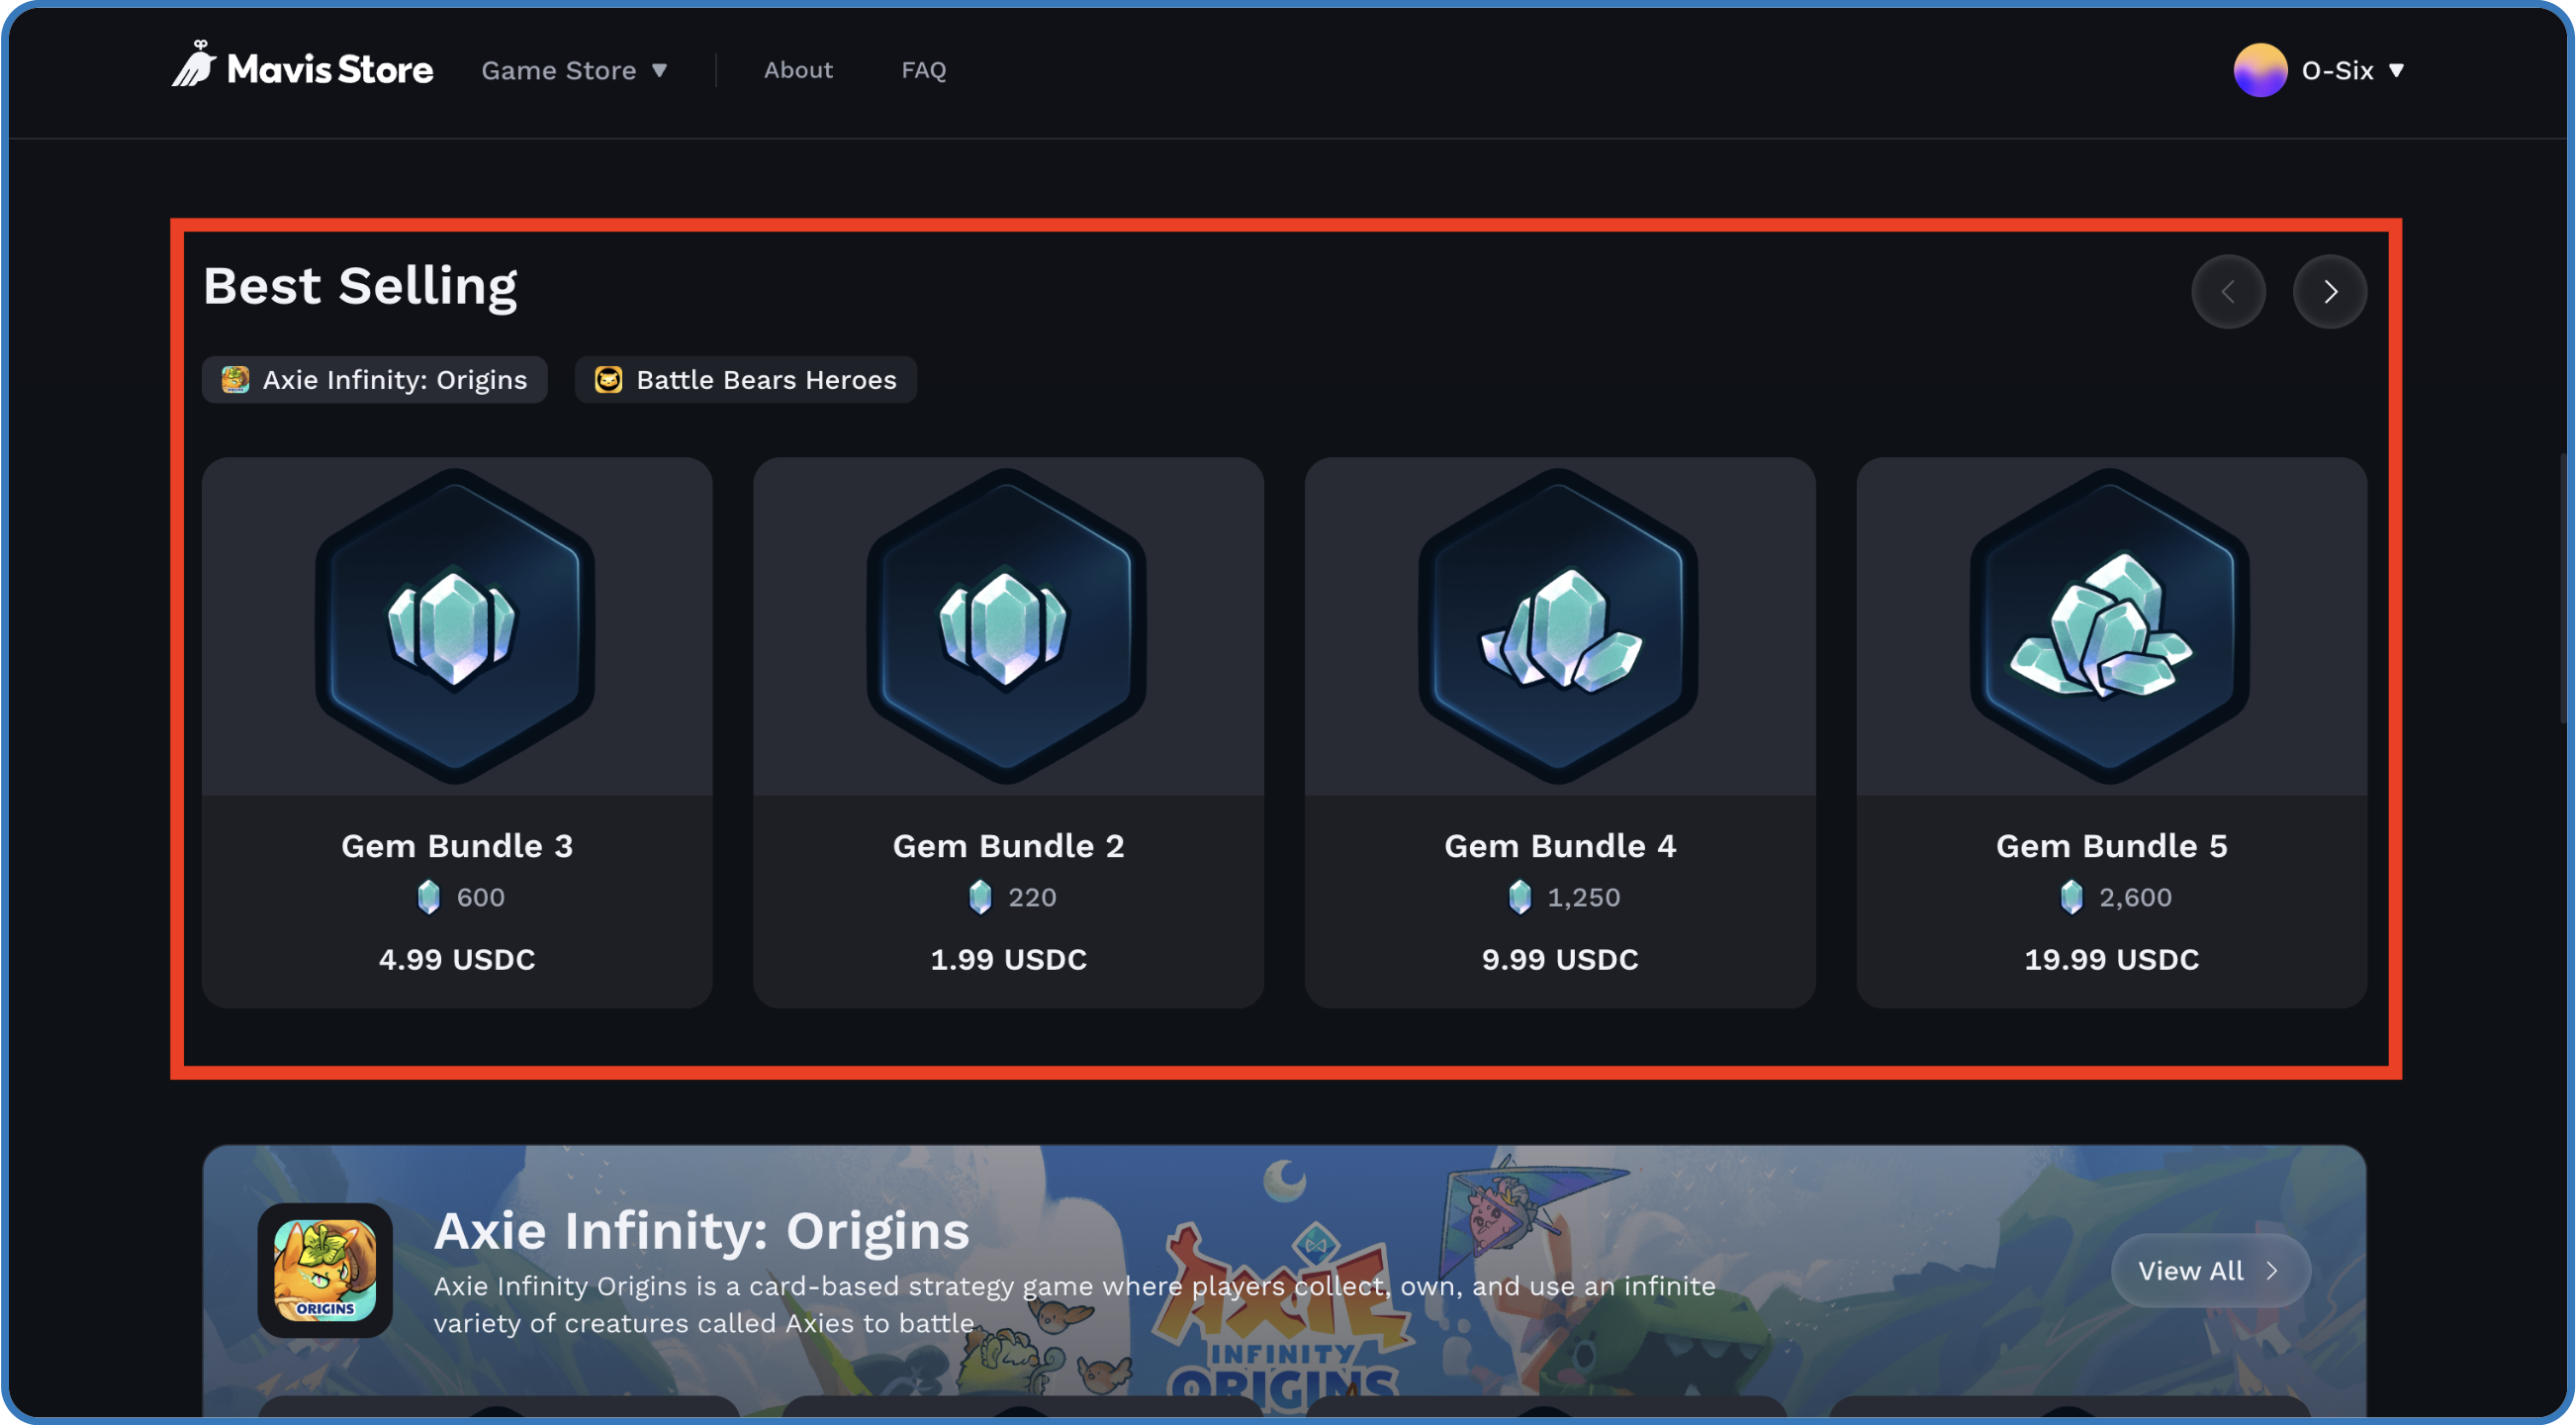This screenshot has width=2576, height=1425.
Task: Click the Axie Origins app icon in banner
Action: pyautogui.click(x=324, y=1270)
